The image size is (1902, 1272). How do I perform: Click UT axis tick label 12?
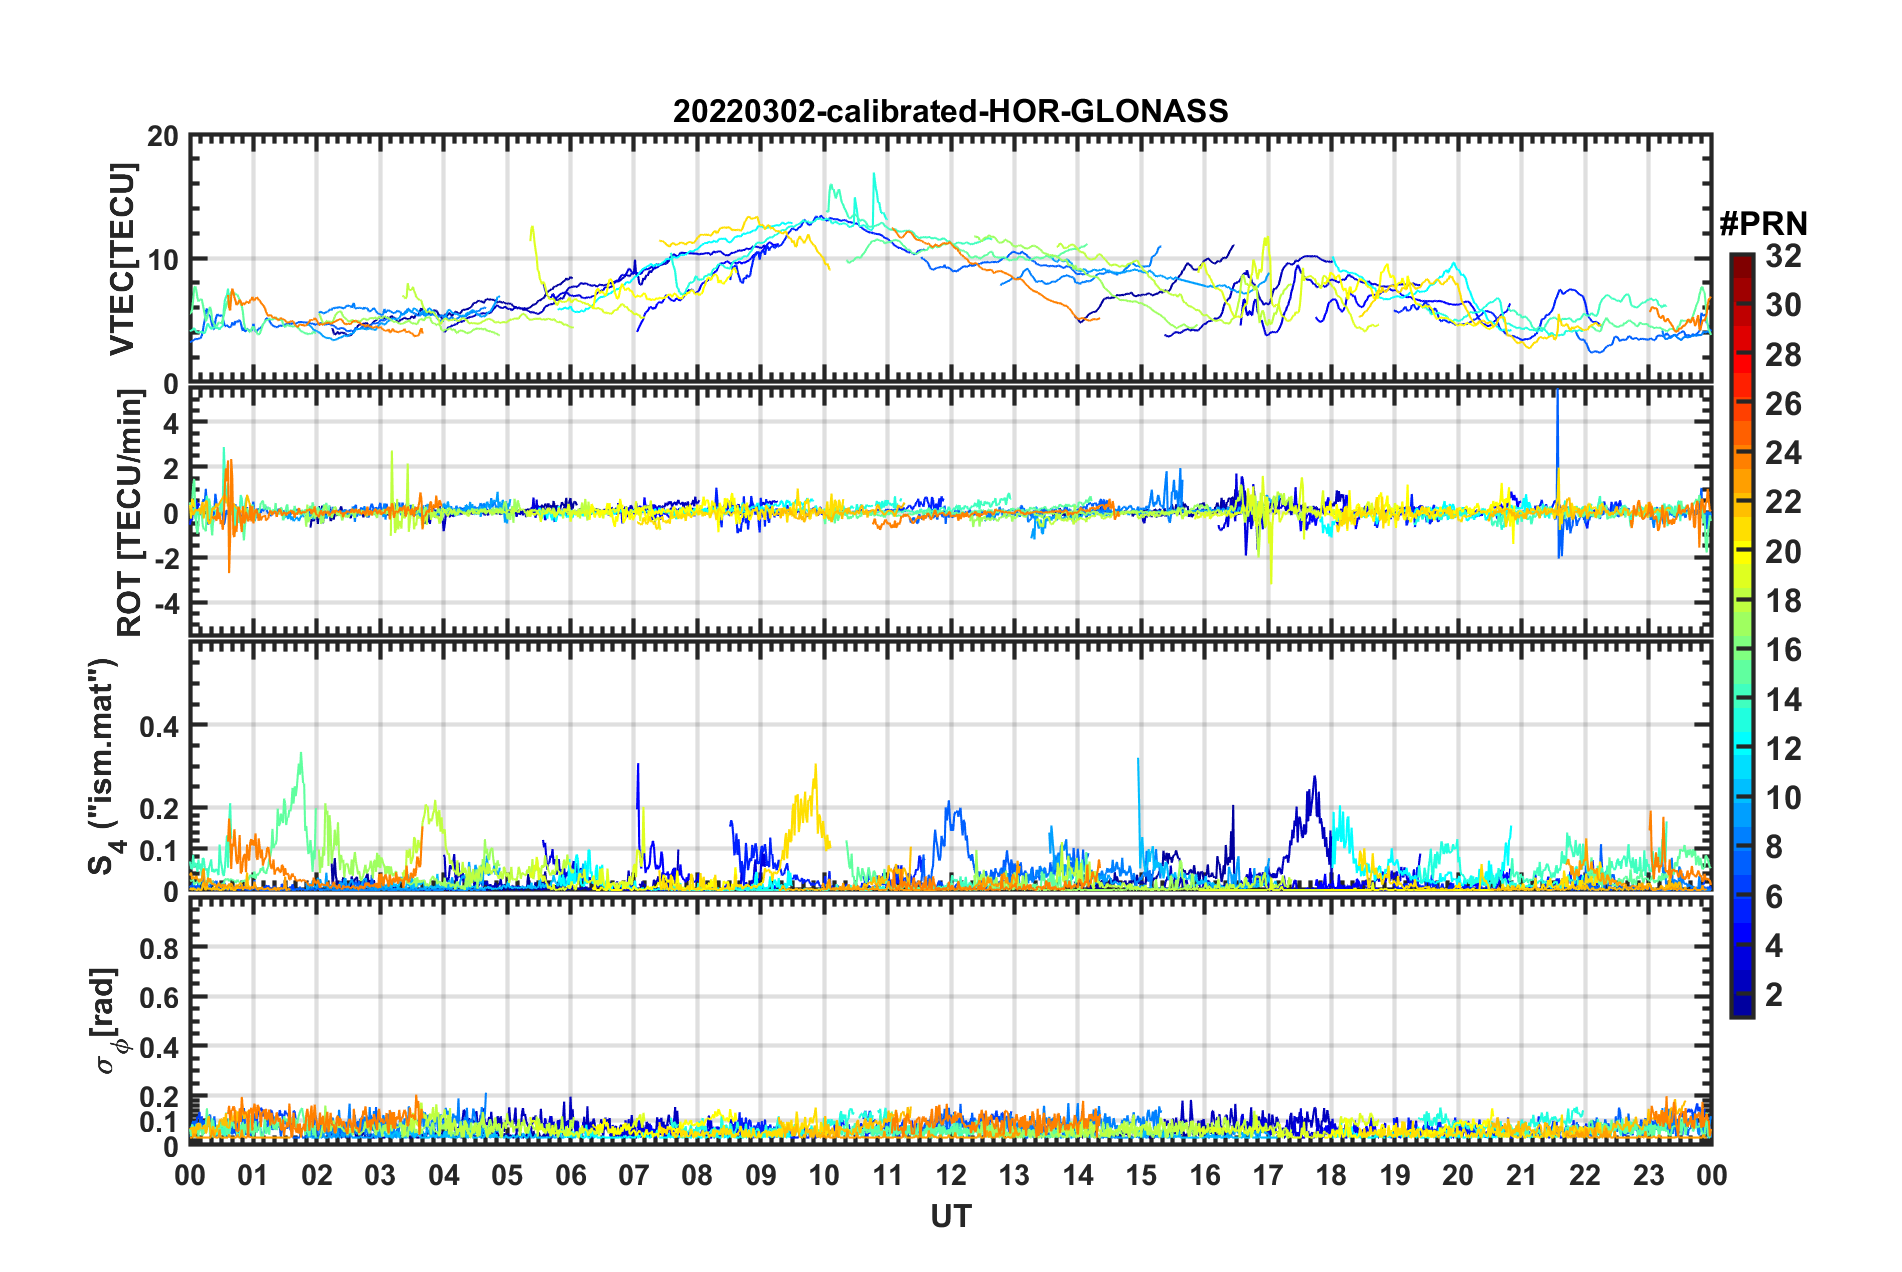tap(951, 1175)
